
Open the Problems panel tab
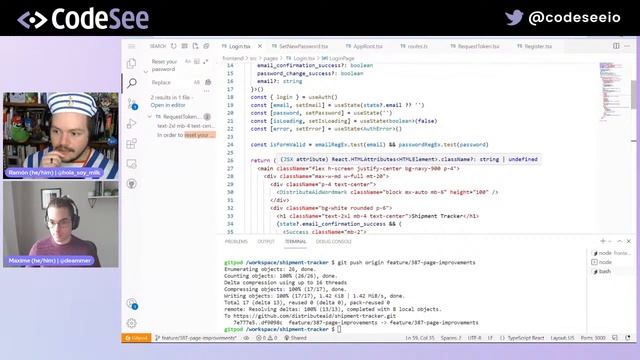(x=236, y=242)
